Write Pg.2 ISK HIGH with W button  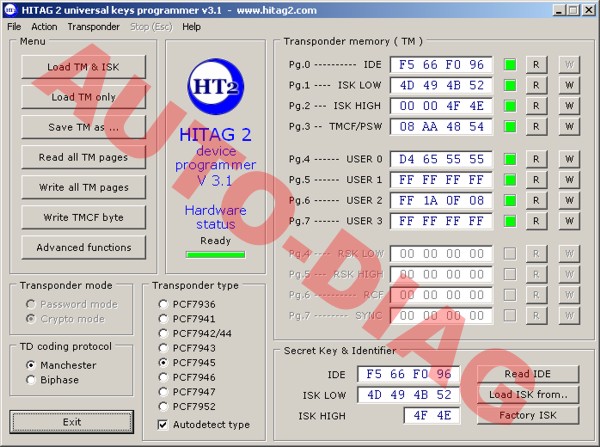pyautogui.click(x=569, y=106)
